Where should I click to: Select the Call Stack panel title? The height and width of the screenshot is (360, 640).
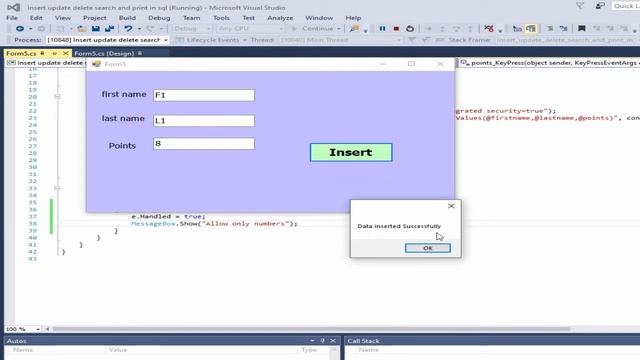pos(363,341)
